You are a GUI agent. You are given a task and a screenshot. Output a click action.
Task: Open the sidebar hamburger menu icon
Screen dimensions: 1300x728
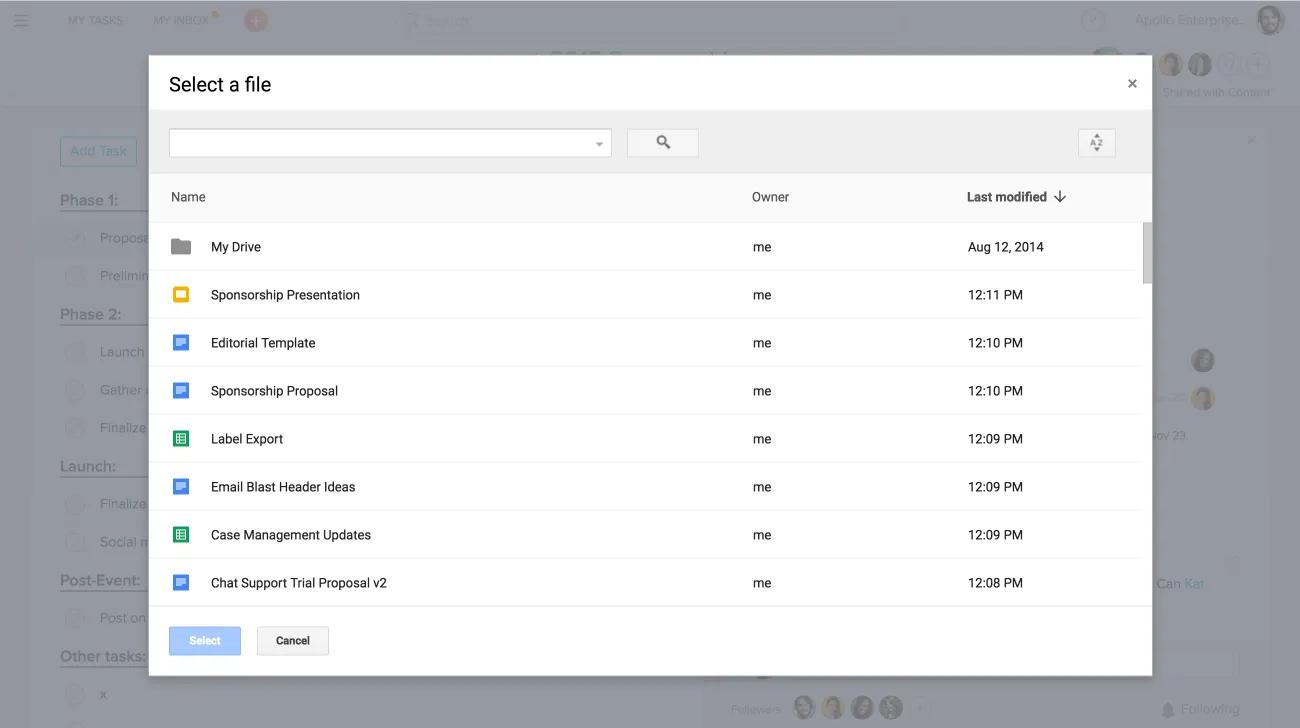[21, 19]
